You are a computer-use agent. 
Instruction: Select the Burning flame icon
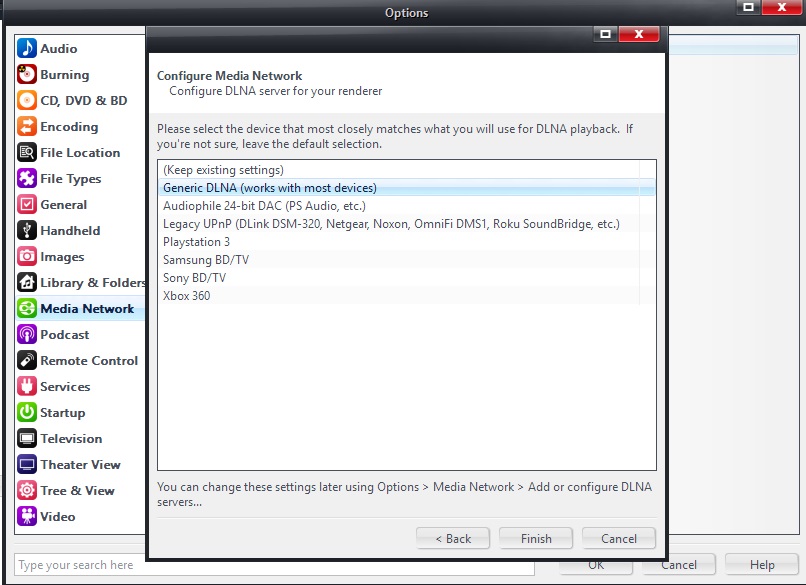[27, 75]
